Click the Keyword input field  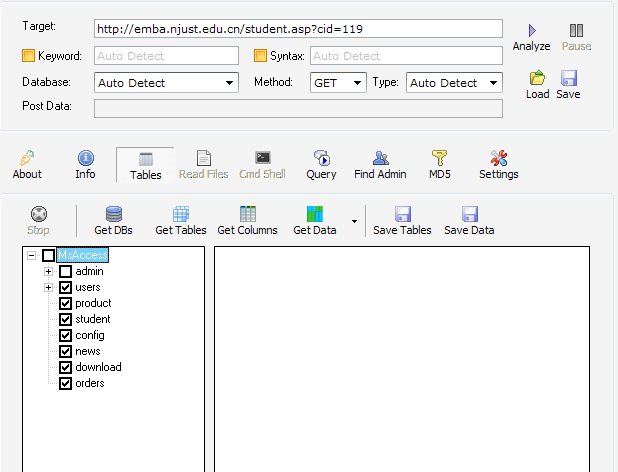166,56
